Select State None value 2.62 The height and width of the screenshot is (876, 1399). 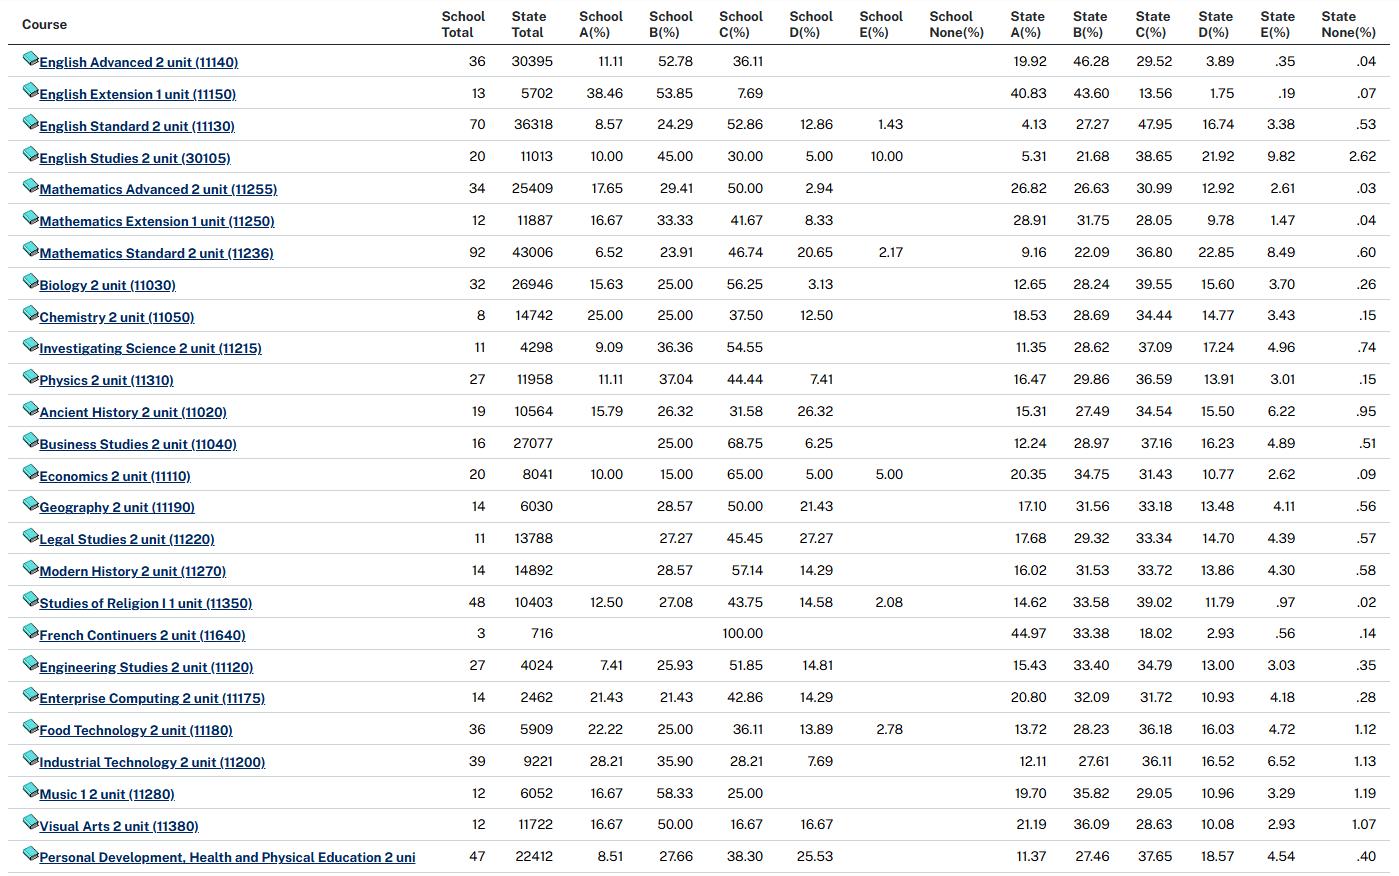point(1362,156)
